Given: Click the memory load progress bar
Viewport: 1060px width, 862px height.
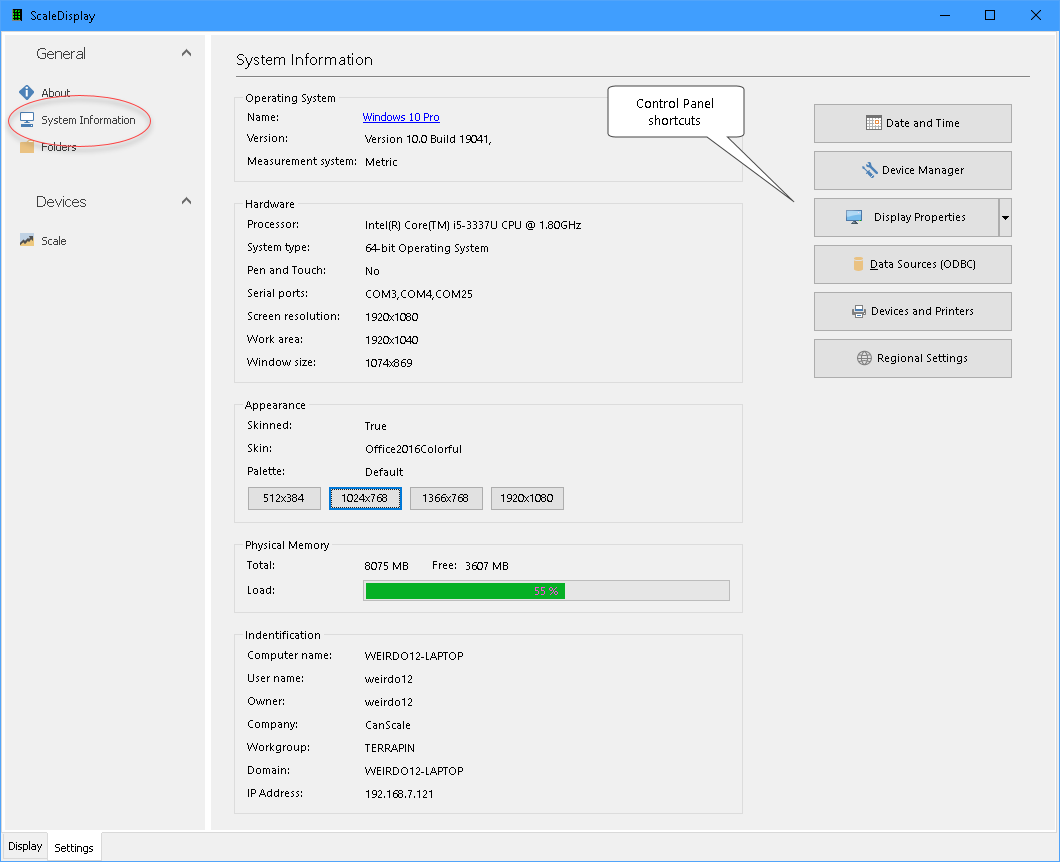Looking at the screenshot, I should (x=546, y=591).
